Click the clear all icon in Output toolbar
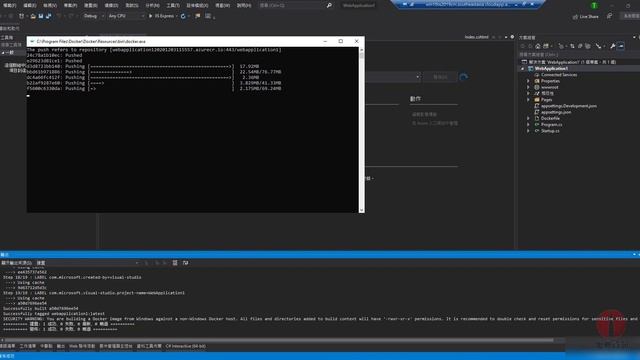Viewport: 640px width, 360px height. (175, 263)
